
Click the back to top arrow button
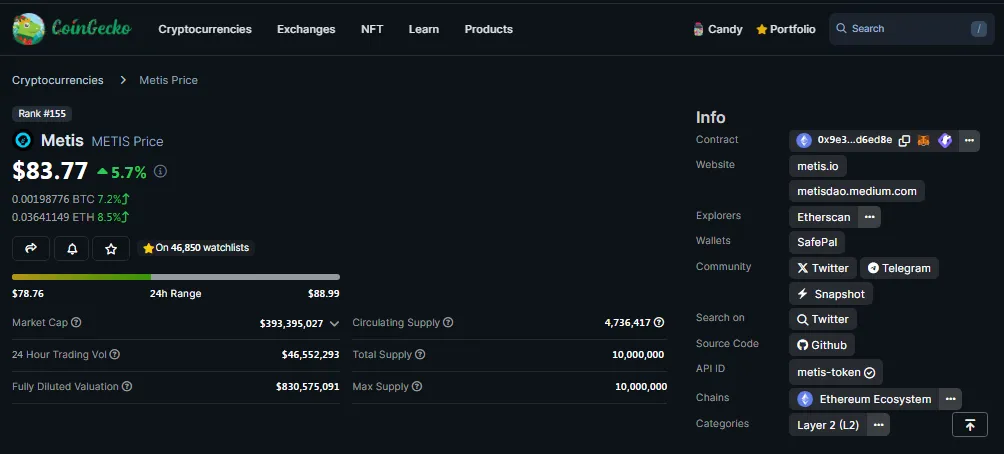click(970, 425)
